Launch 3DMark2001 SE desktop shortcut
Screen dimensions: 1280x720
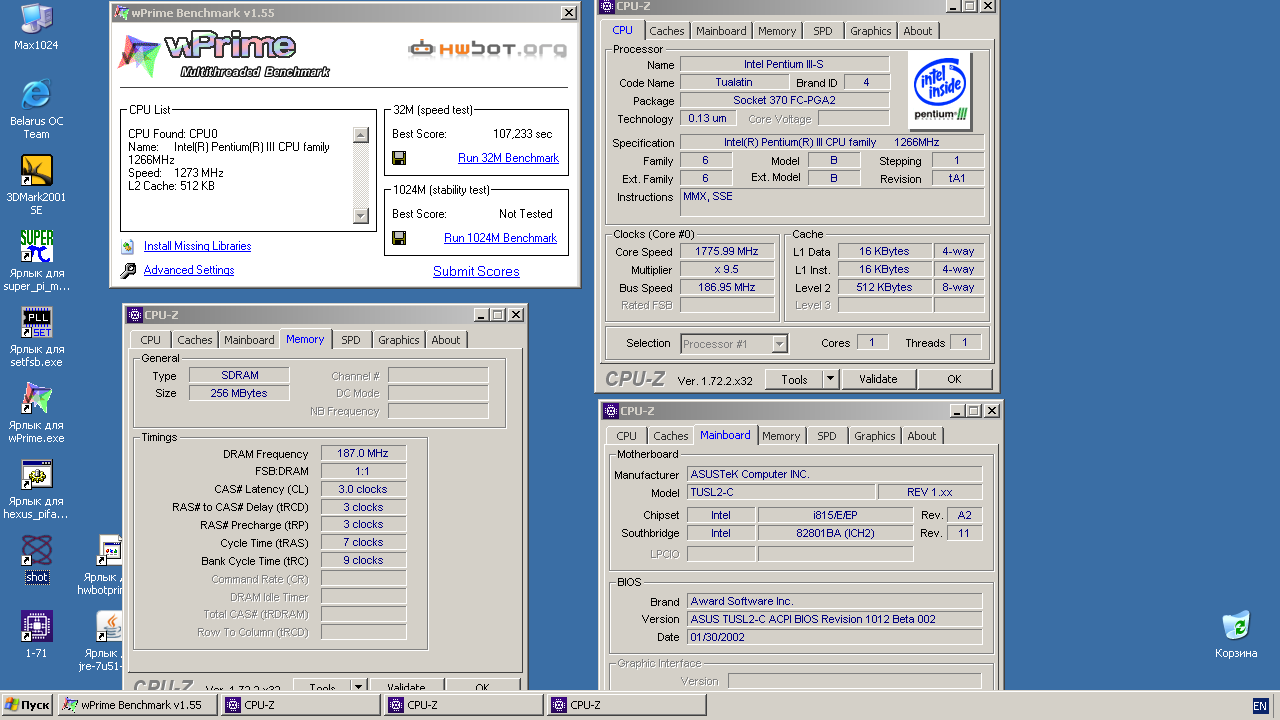click(x=36, y=170)
